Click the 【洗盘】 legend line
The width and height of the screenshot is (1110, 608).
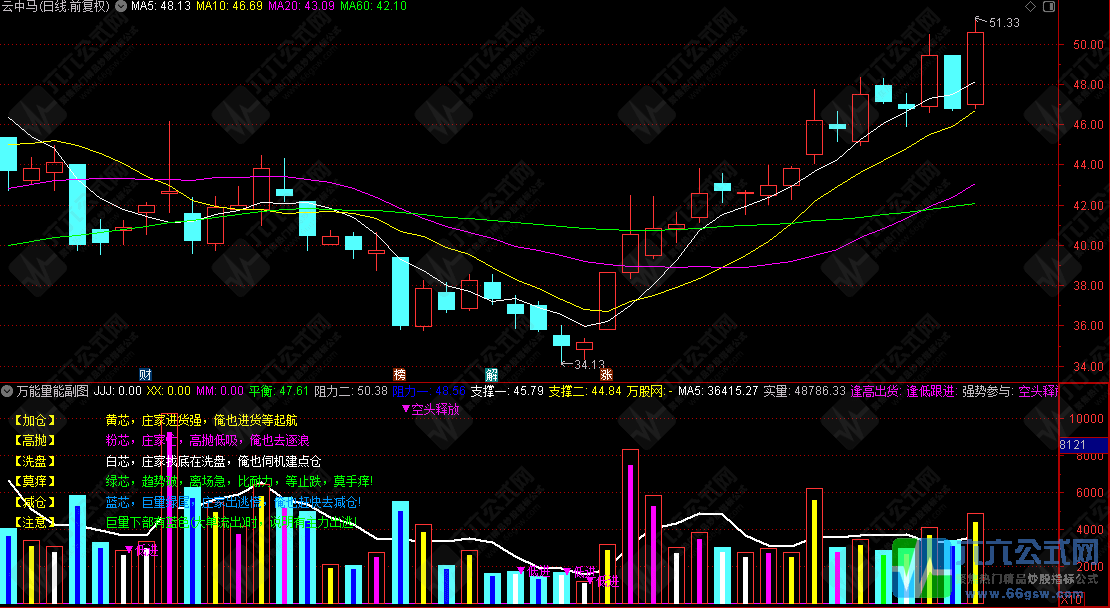[166, 461]
